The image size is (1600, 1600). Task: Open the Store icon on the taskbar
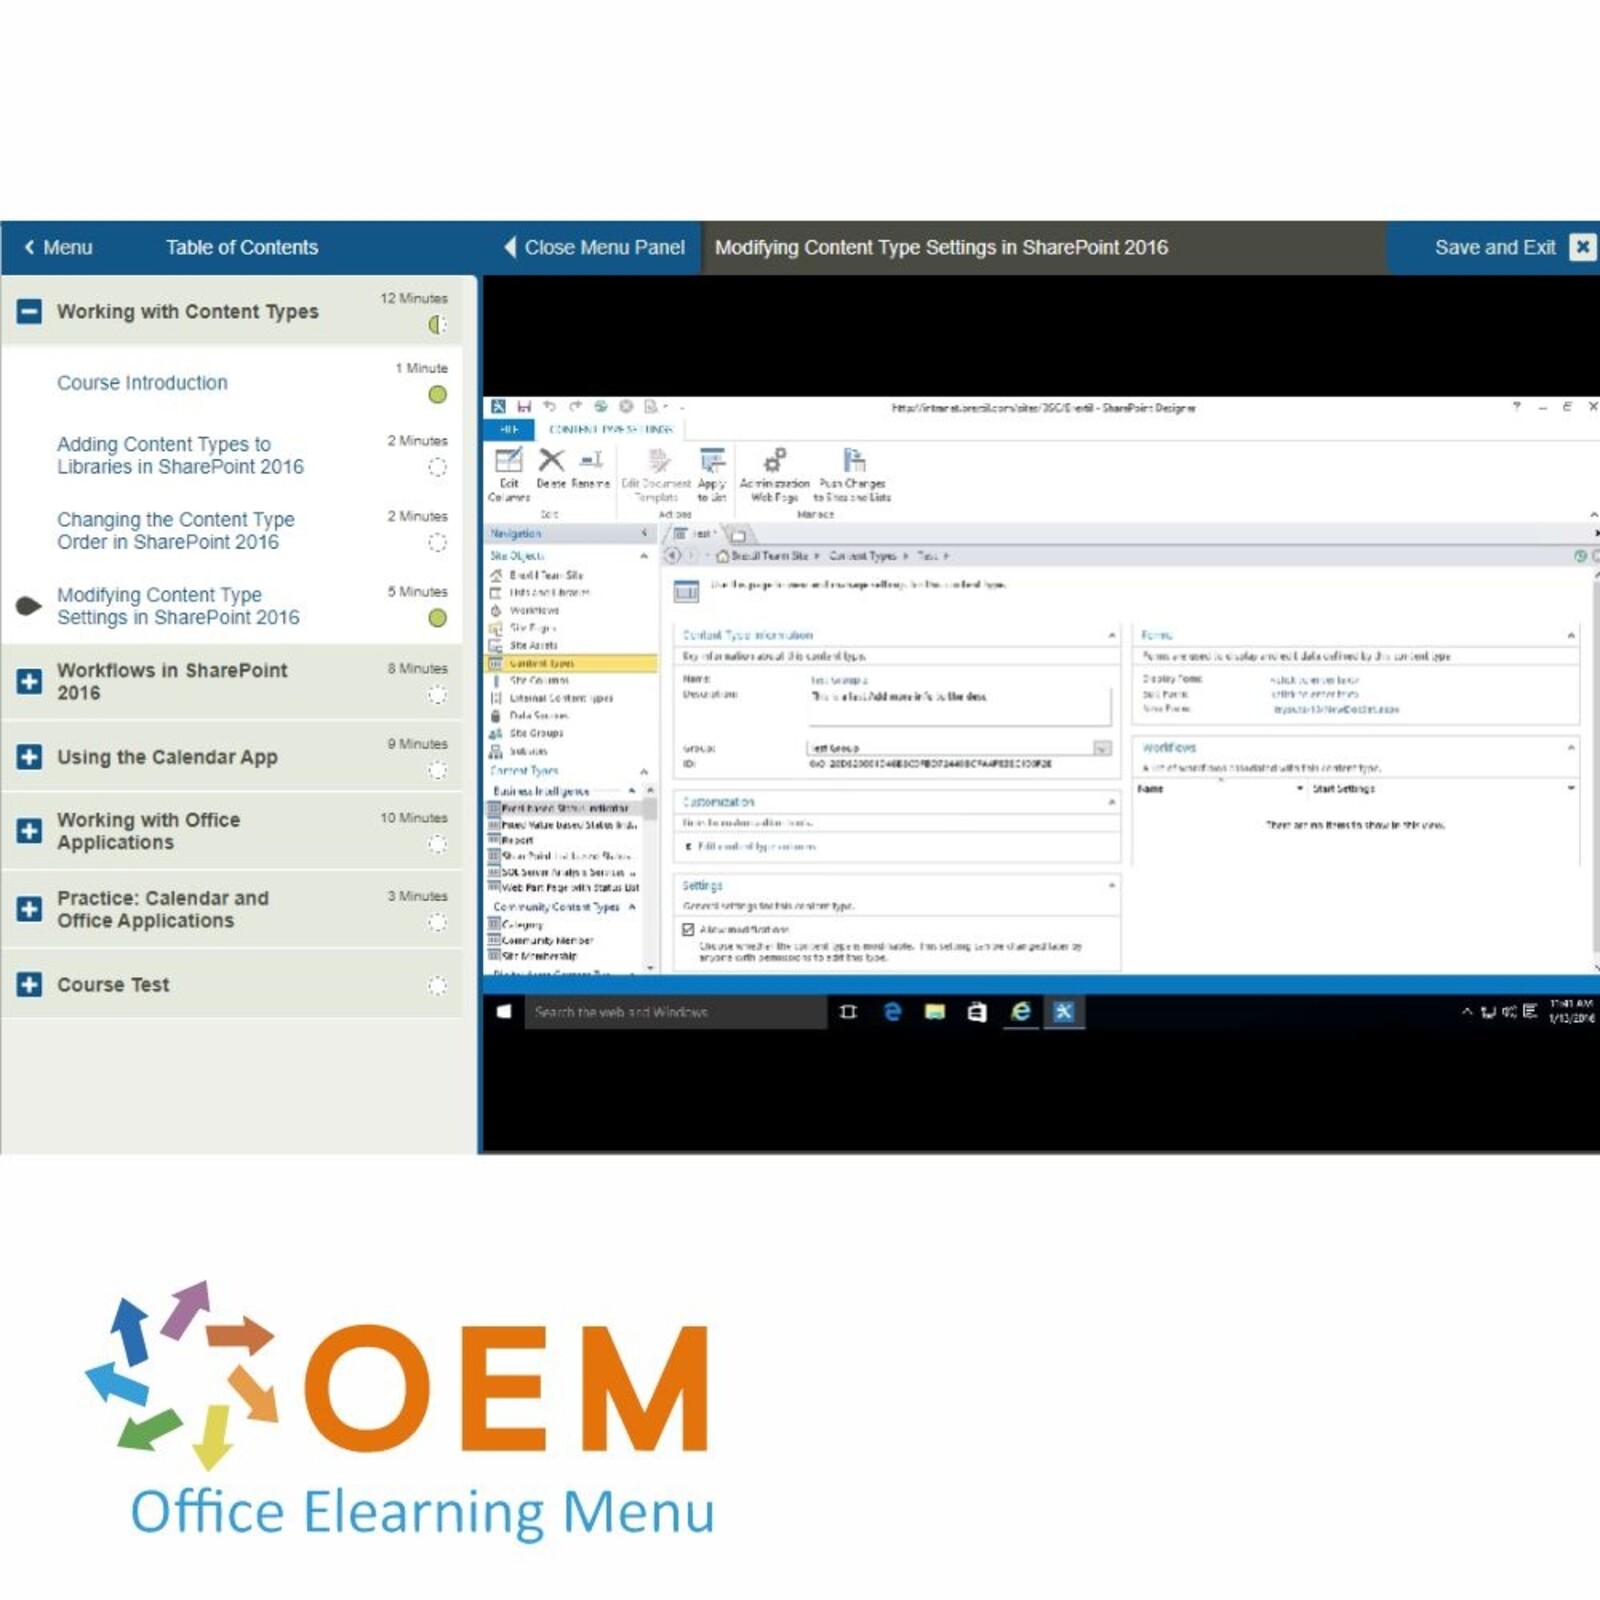(x=977, y=1012)
